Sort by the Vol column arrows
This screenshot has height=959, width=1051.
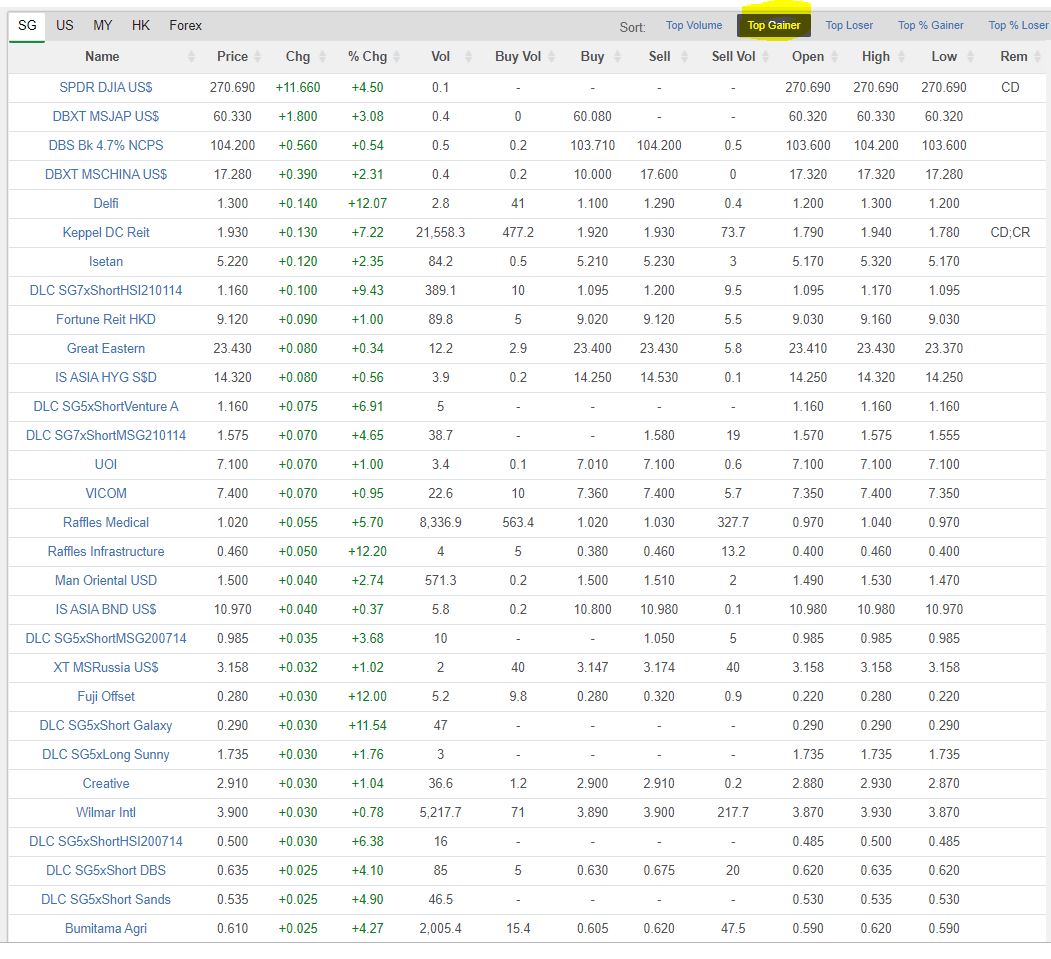tap(469, 57)
